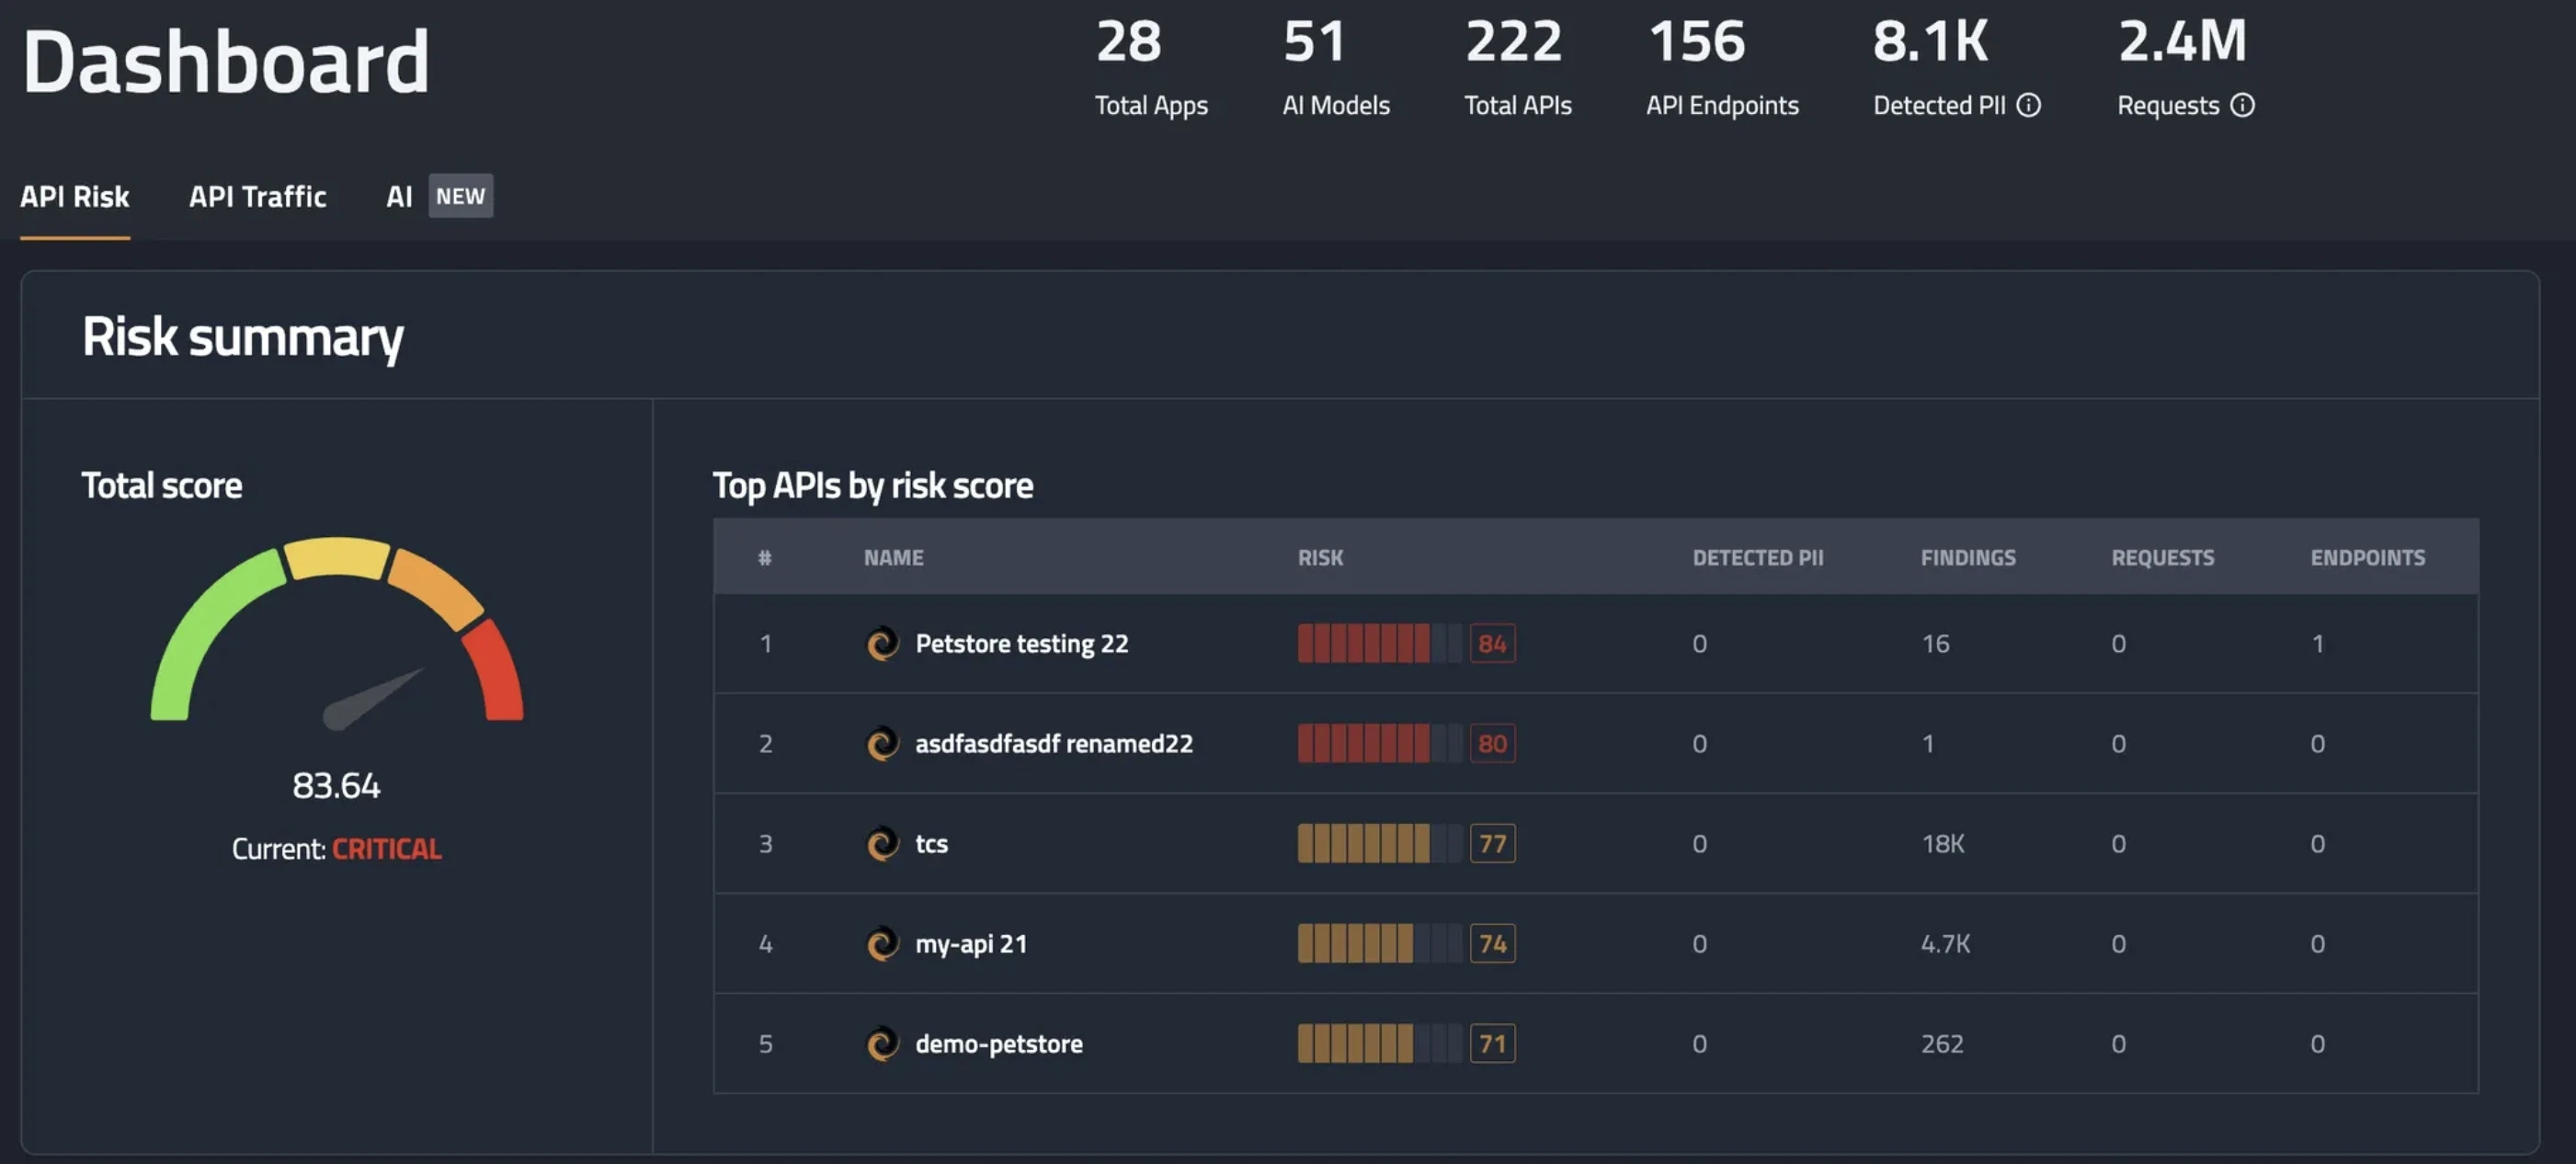Sort by the FINDINGS column header
This screenshot has width=2576, height=1164.
tap(1967, 557)
